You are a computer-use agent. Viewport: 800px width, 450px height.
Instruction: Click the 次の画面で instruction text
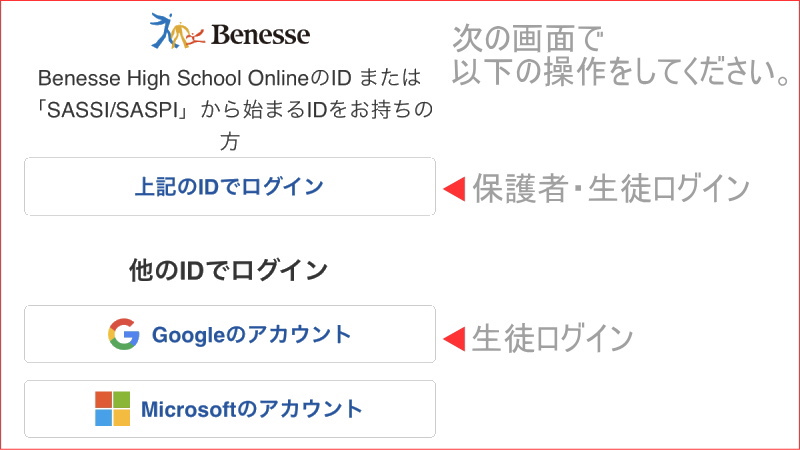(528, 39)
